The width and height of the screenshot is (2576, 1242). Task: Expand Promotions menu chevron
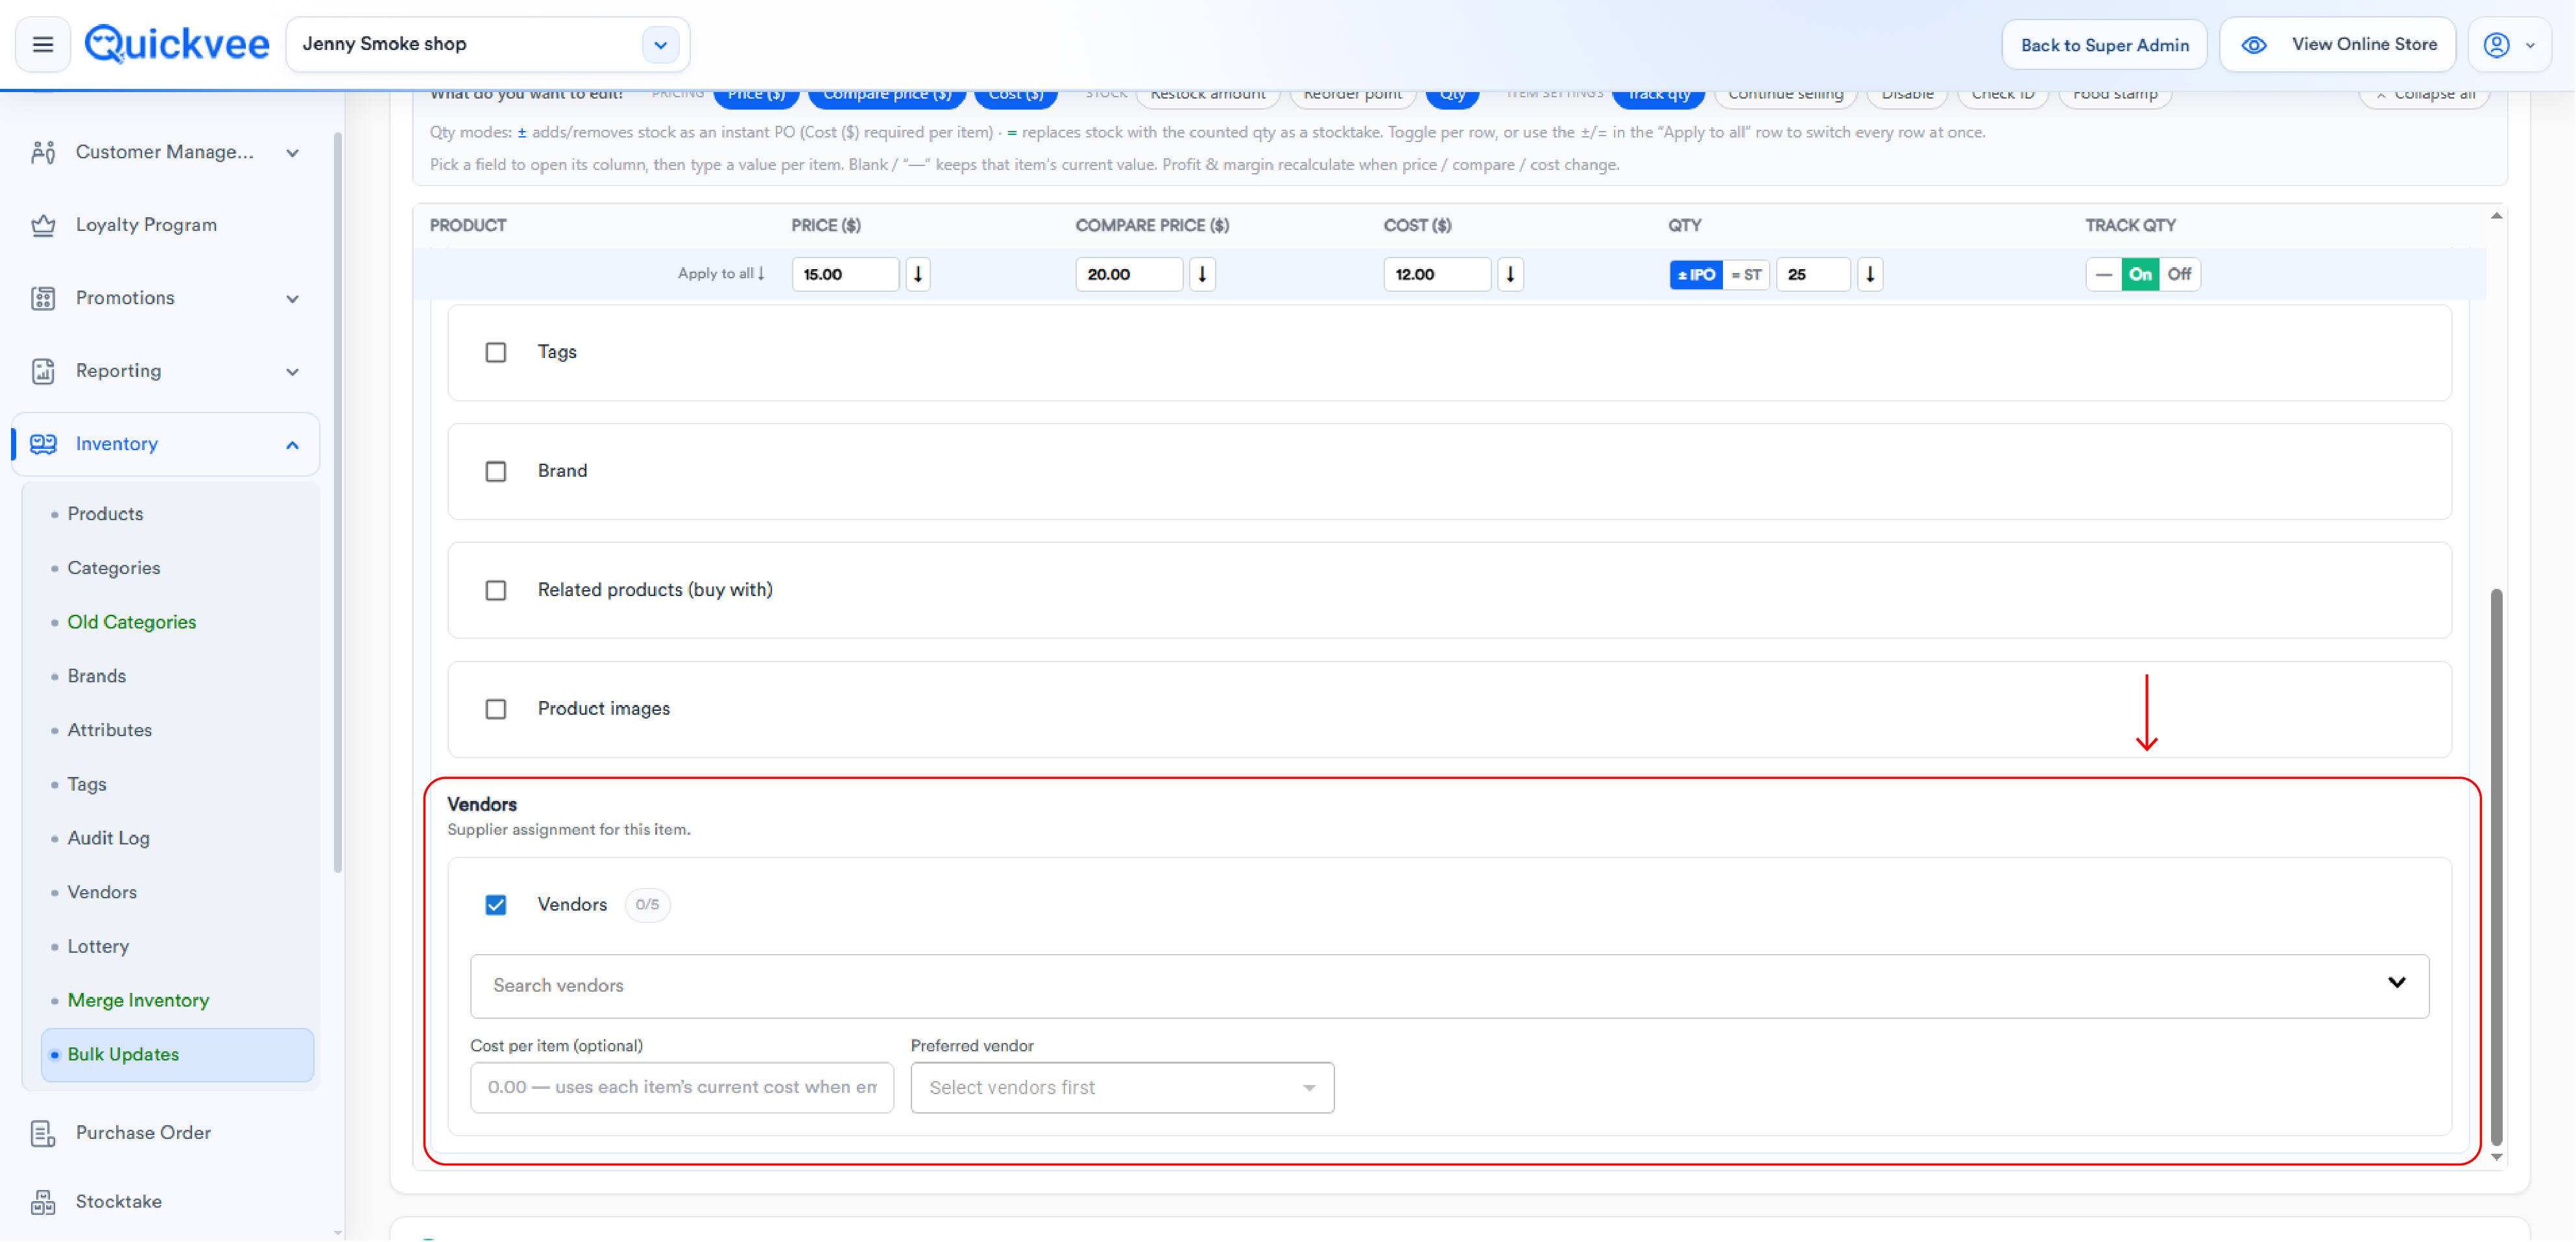(x=292, y=299)
